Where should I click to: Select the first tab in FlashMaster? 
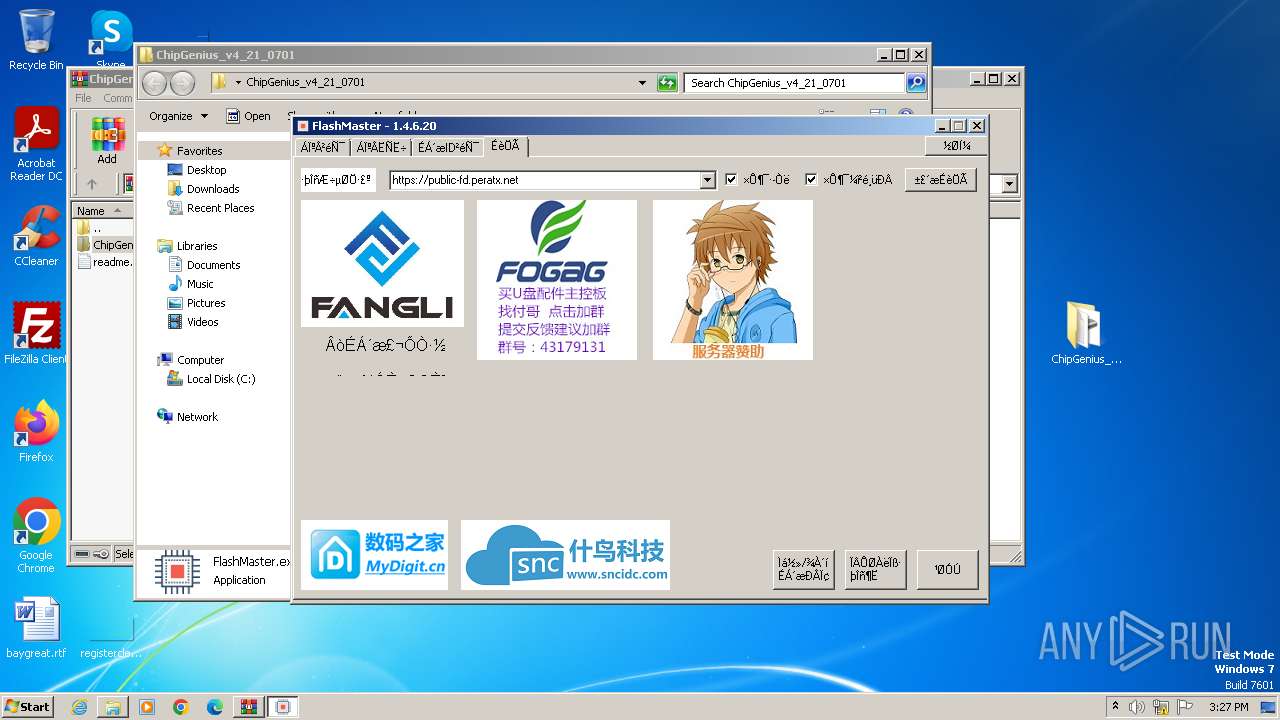[323, 147]
